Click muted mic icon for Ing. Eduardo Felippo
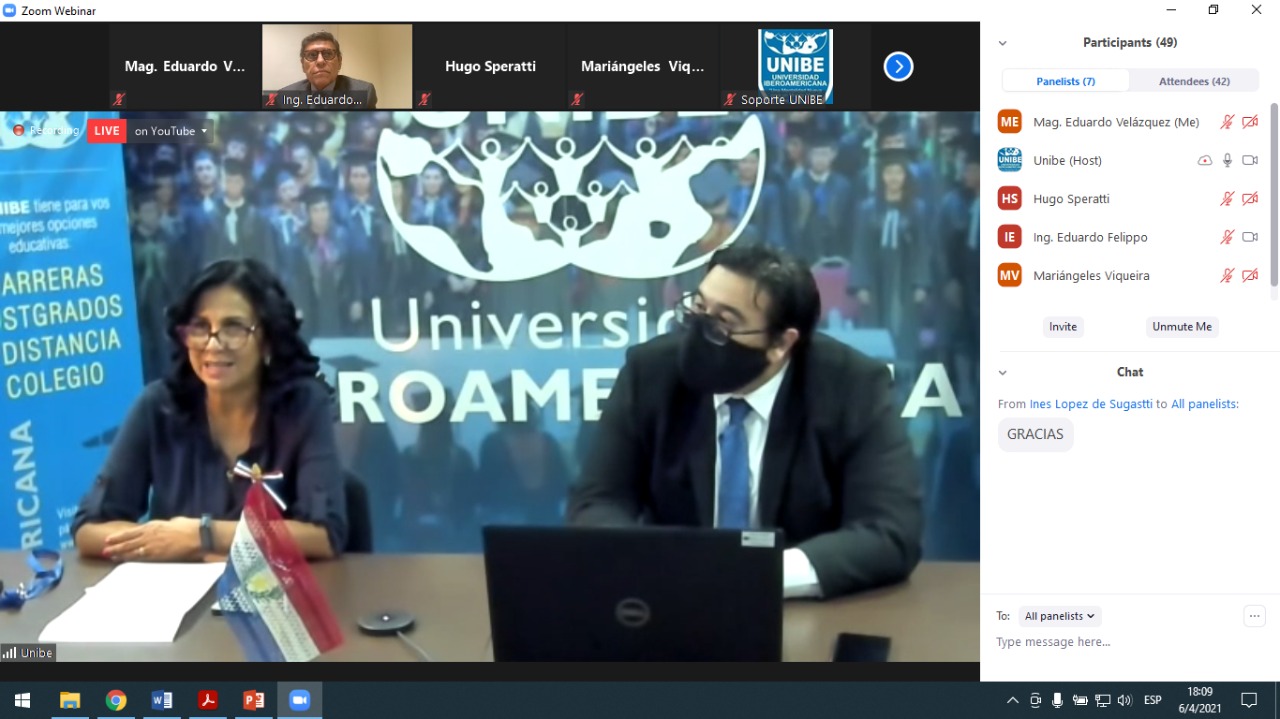 coord(1227,237)
